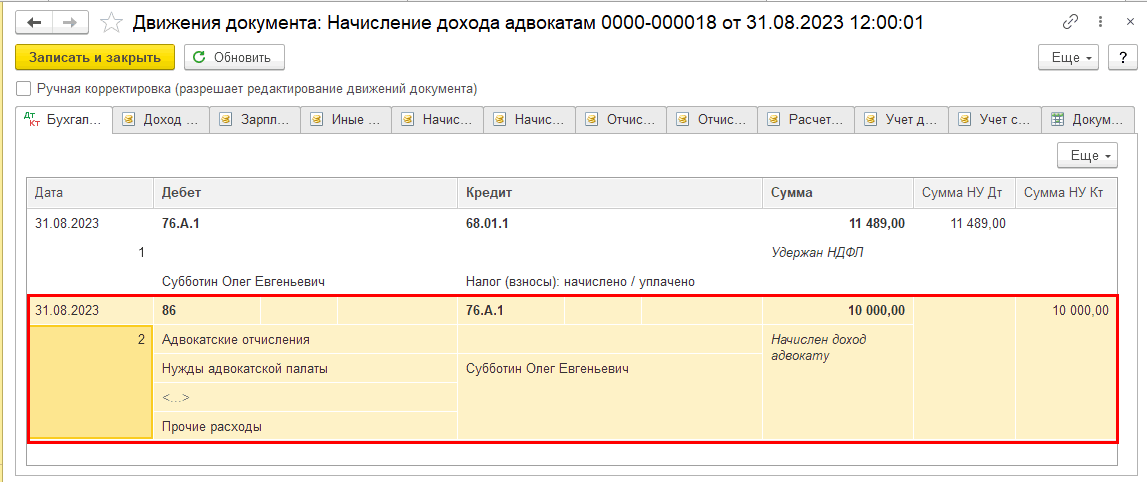Click the Сумма column header
1147x482 pixels.
tap(791, 192)
